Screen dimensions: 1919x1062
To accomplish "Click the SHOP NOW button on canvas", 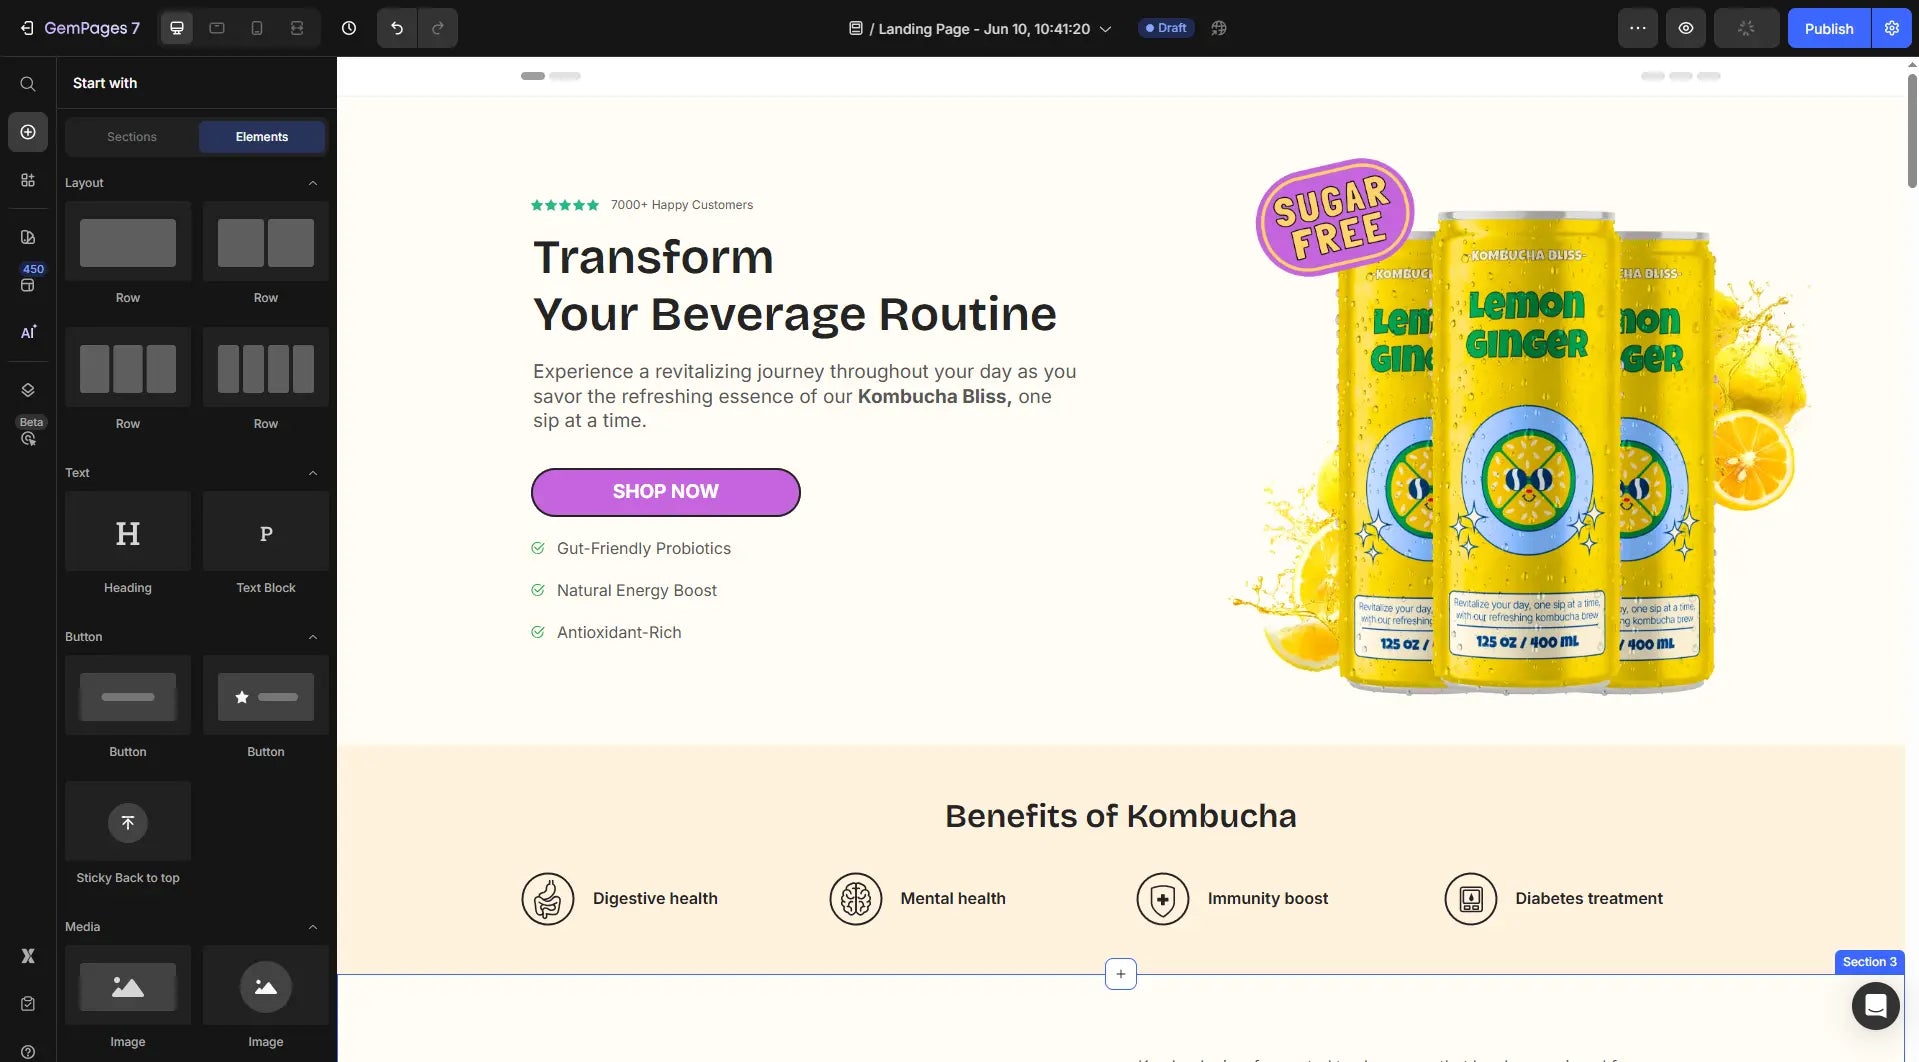I will (x=666, y=492).
